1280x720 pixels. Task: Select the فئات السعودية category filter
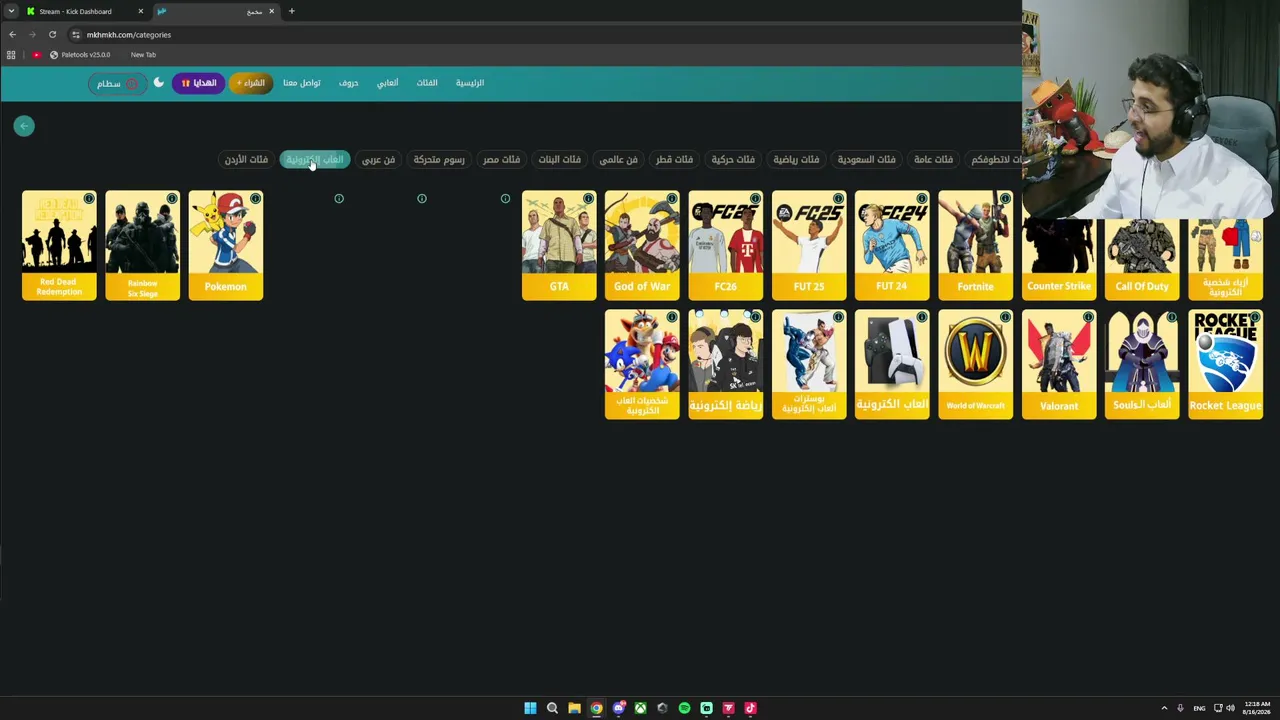click(866, 159)
